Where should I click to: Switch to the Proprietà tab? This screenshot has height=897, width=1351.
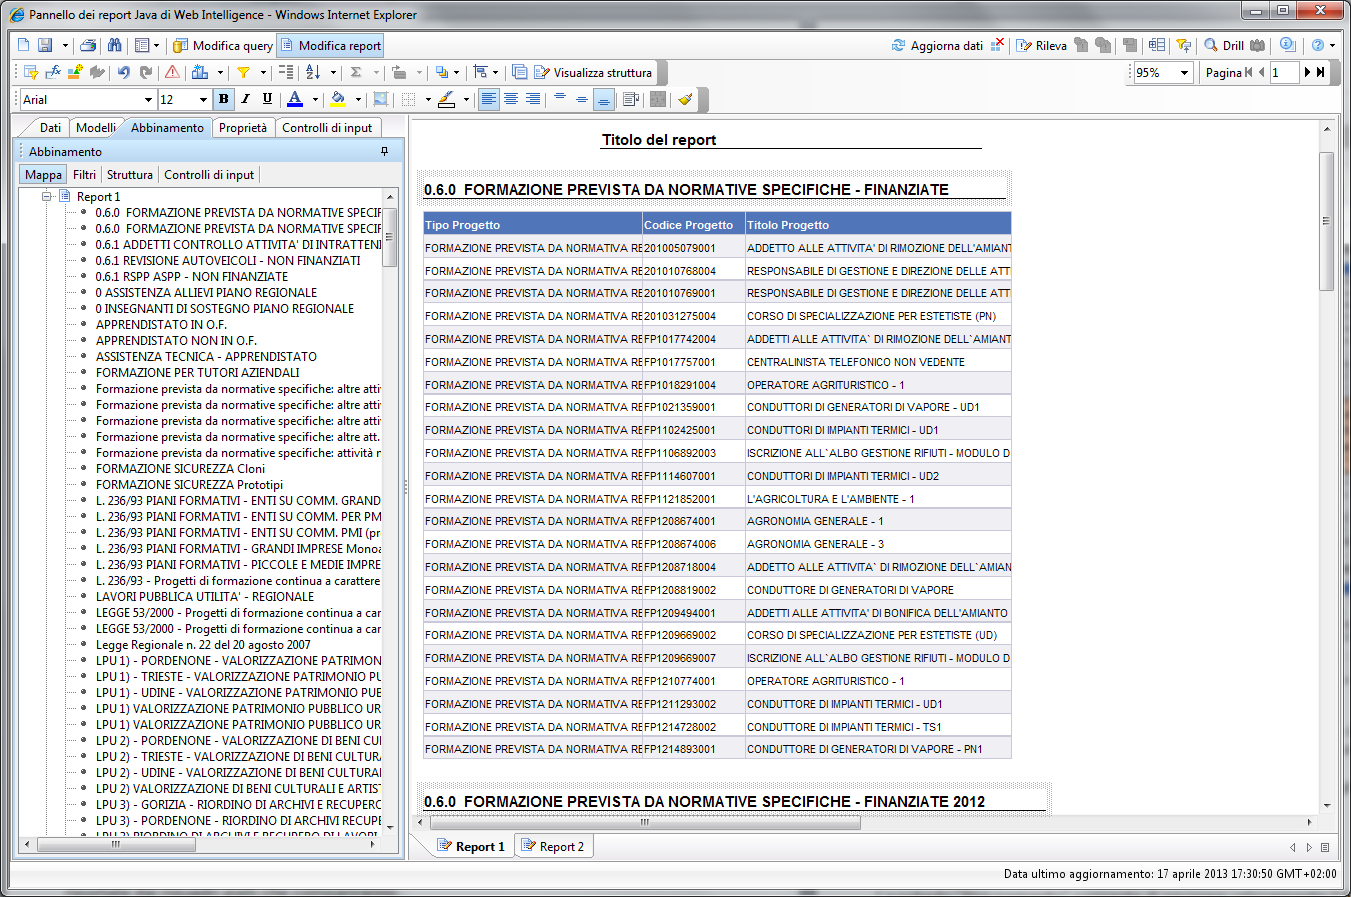243,128
